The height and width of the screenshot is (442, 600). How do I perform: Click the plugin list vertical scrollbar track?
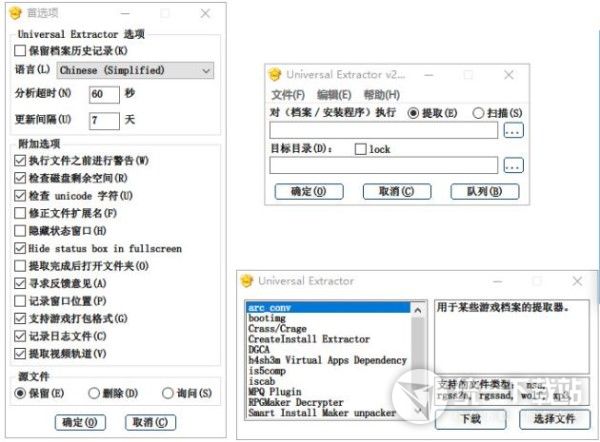tap(418, 360)
